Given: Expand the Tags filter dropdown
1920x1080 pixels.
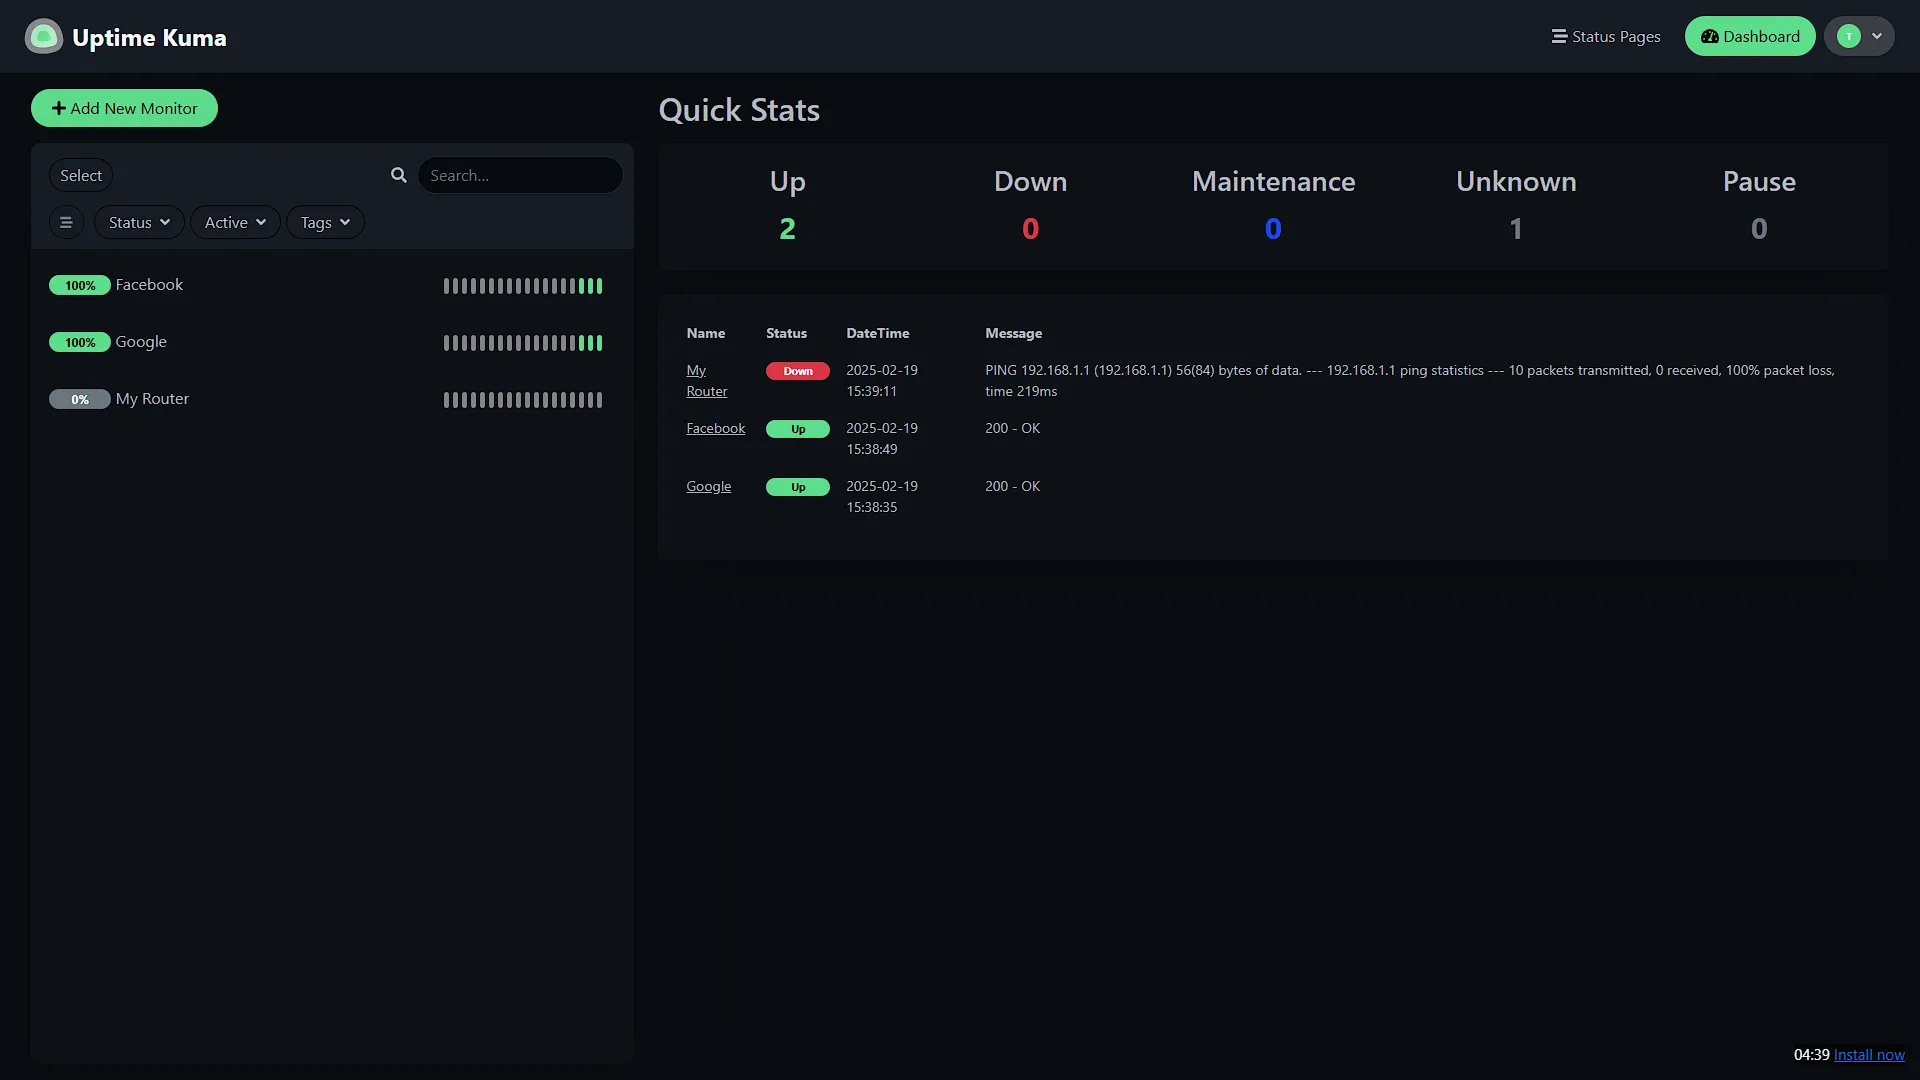Looking at the screenshot, I should coord(325,222).
